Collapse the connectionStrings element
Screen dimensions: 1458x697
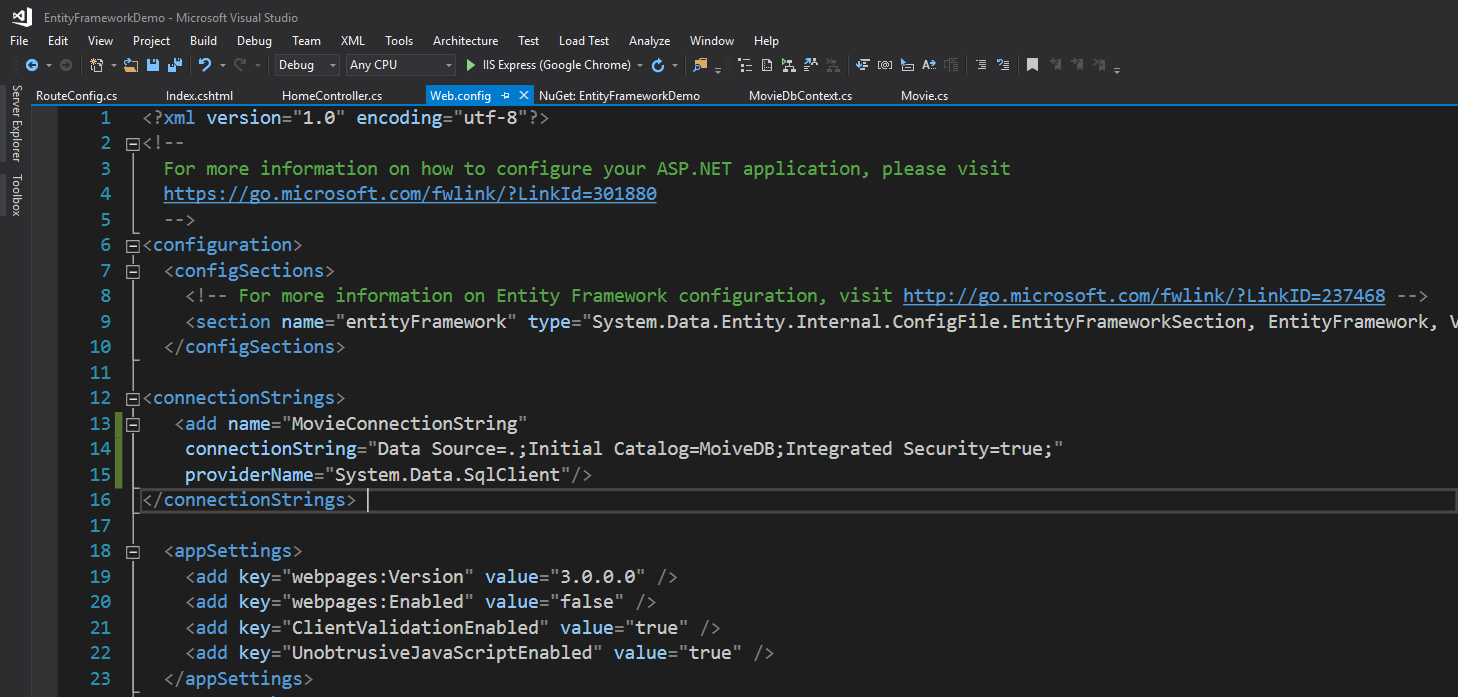tap(133, 397)
